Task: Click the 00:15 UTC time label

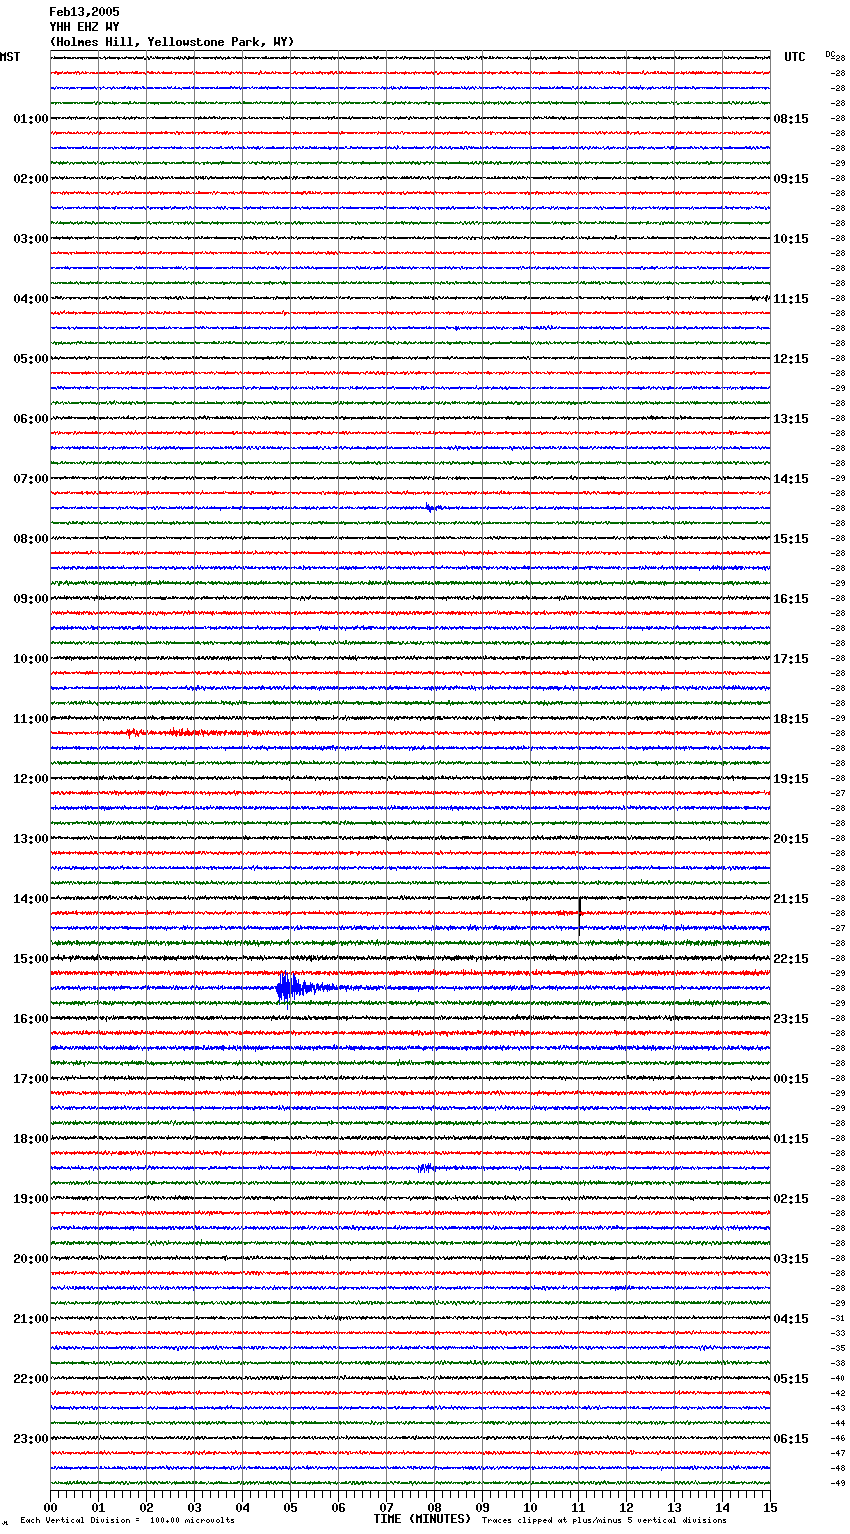Action: (791, 1079)
